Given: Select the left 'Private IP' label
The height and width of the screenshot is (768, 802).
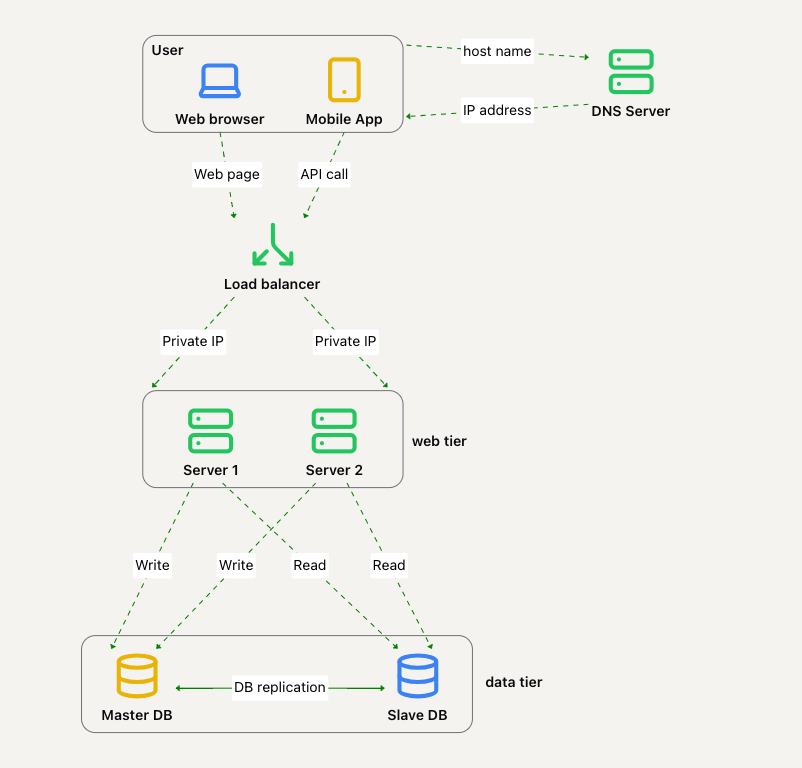Looking at the screenshot, I should coord(193,341).
